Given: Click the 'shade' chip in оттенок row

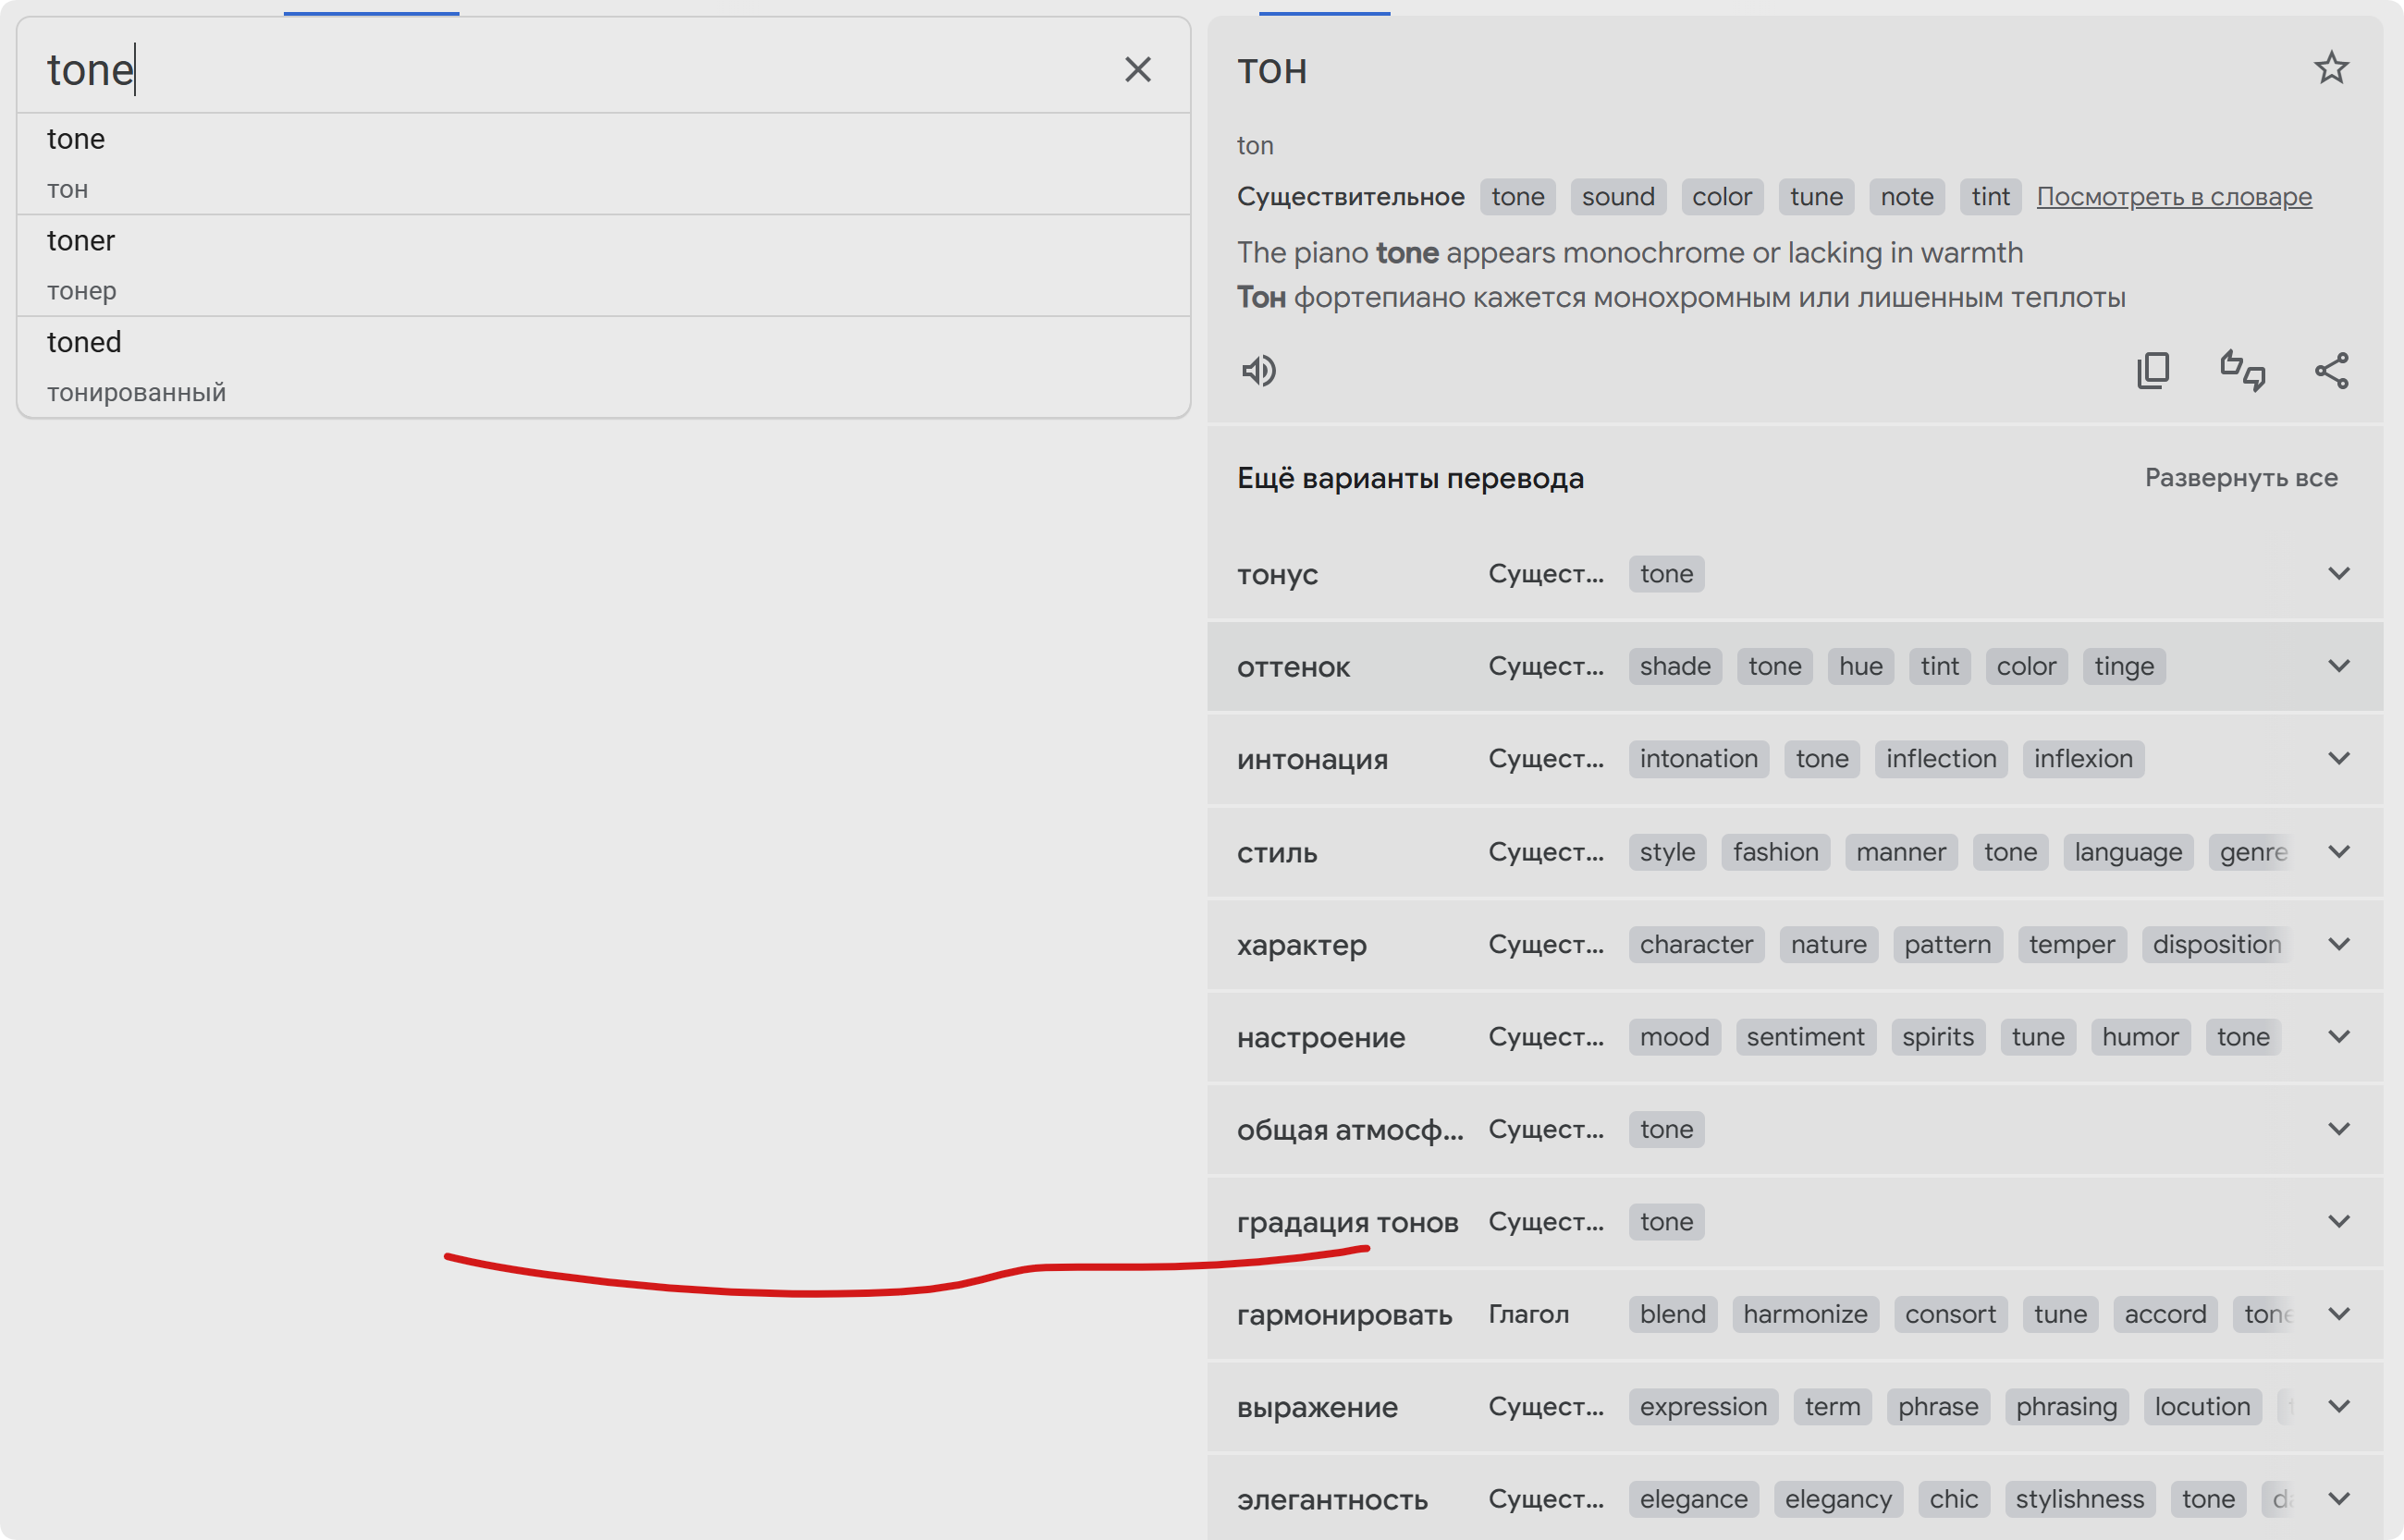Looking at the screenshot, I should tap(1674, 666).
